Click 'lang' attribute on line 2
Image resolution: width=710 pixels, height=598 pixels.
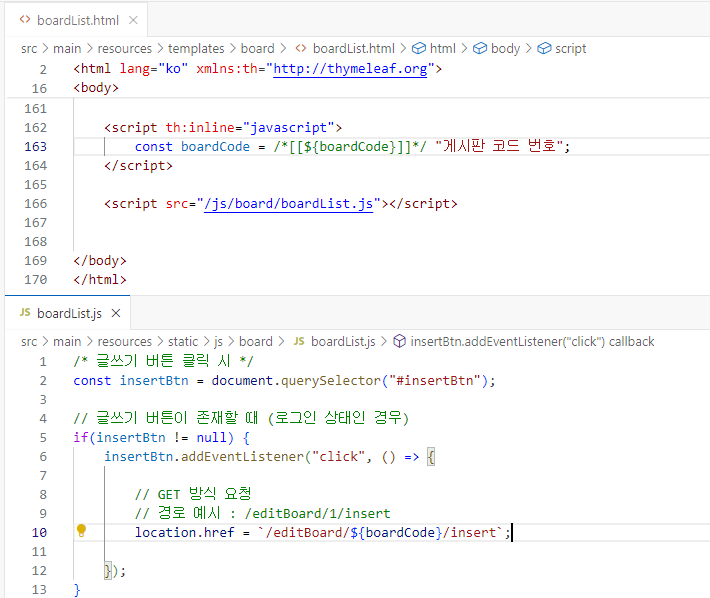(134, 69)
